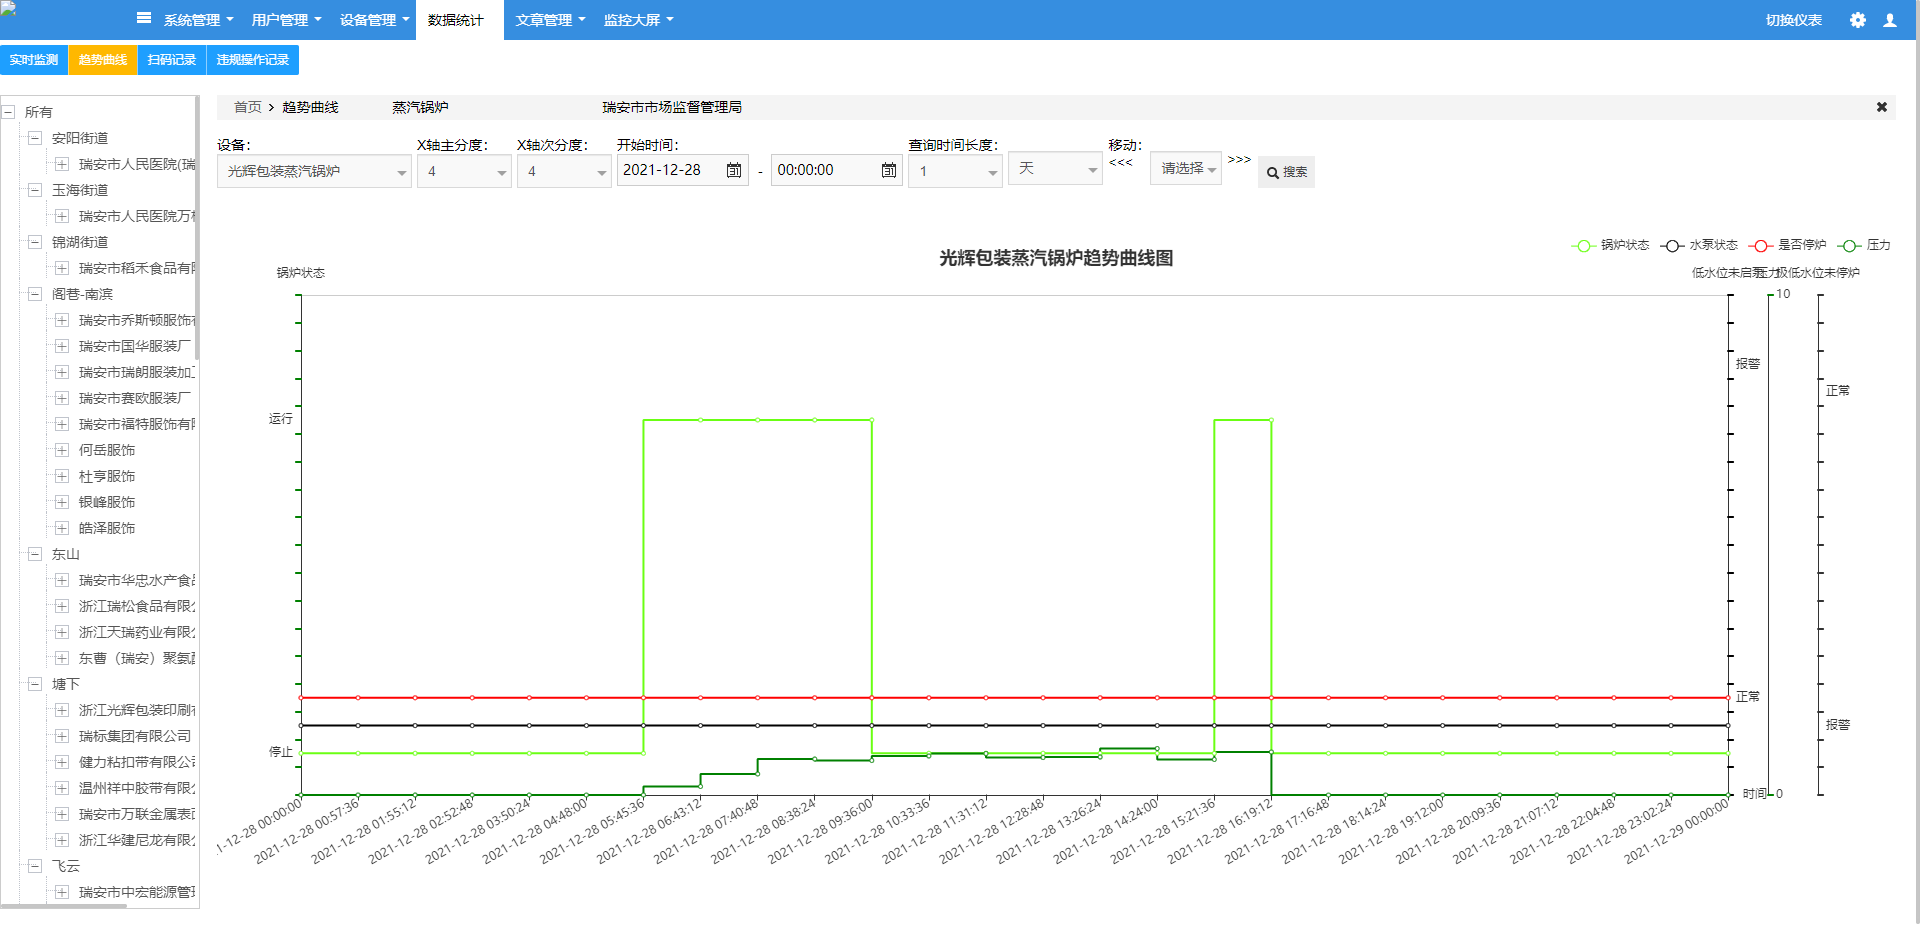Screen dimensions: 1920x934
Task: Open the settings gear icon
Action: pos(1857,20)
